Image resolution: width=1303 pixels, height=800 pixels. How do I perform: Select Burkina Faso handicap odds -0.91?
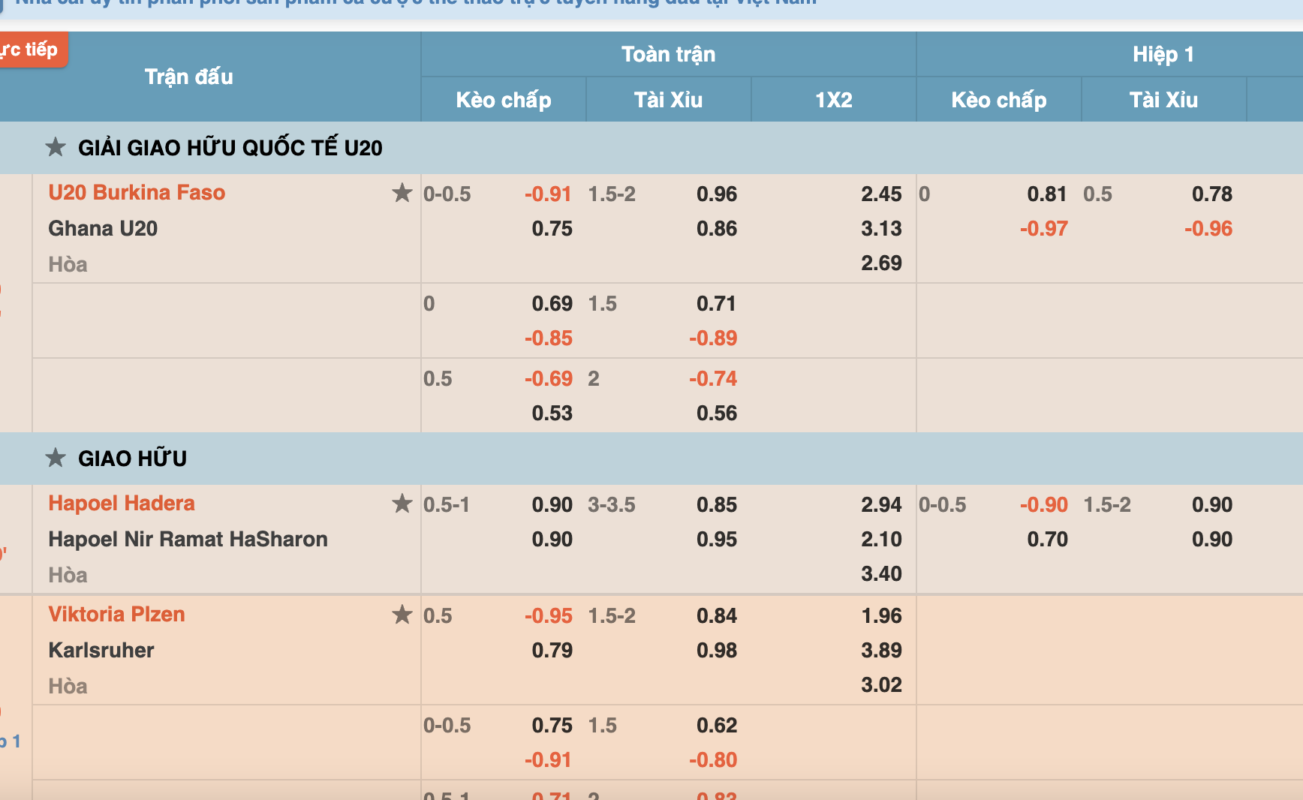click(548, 194)
